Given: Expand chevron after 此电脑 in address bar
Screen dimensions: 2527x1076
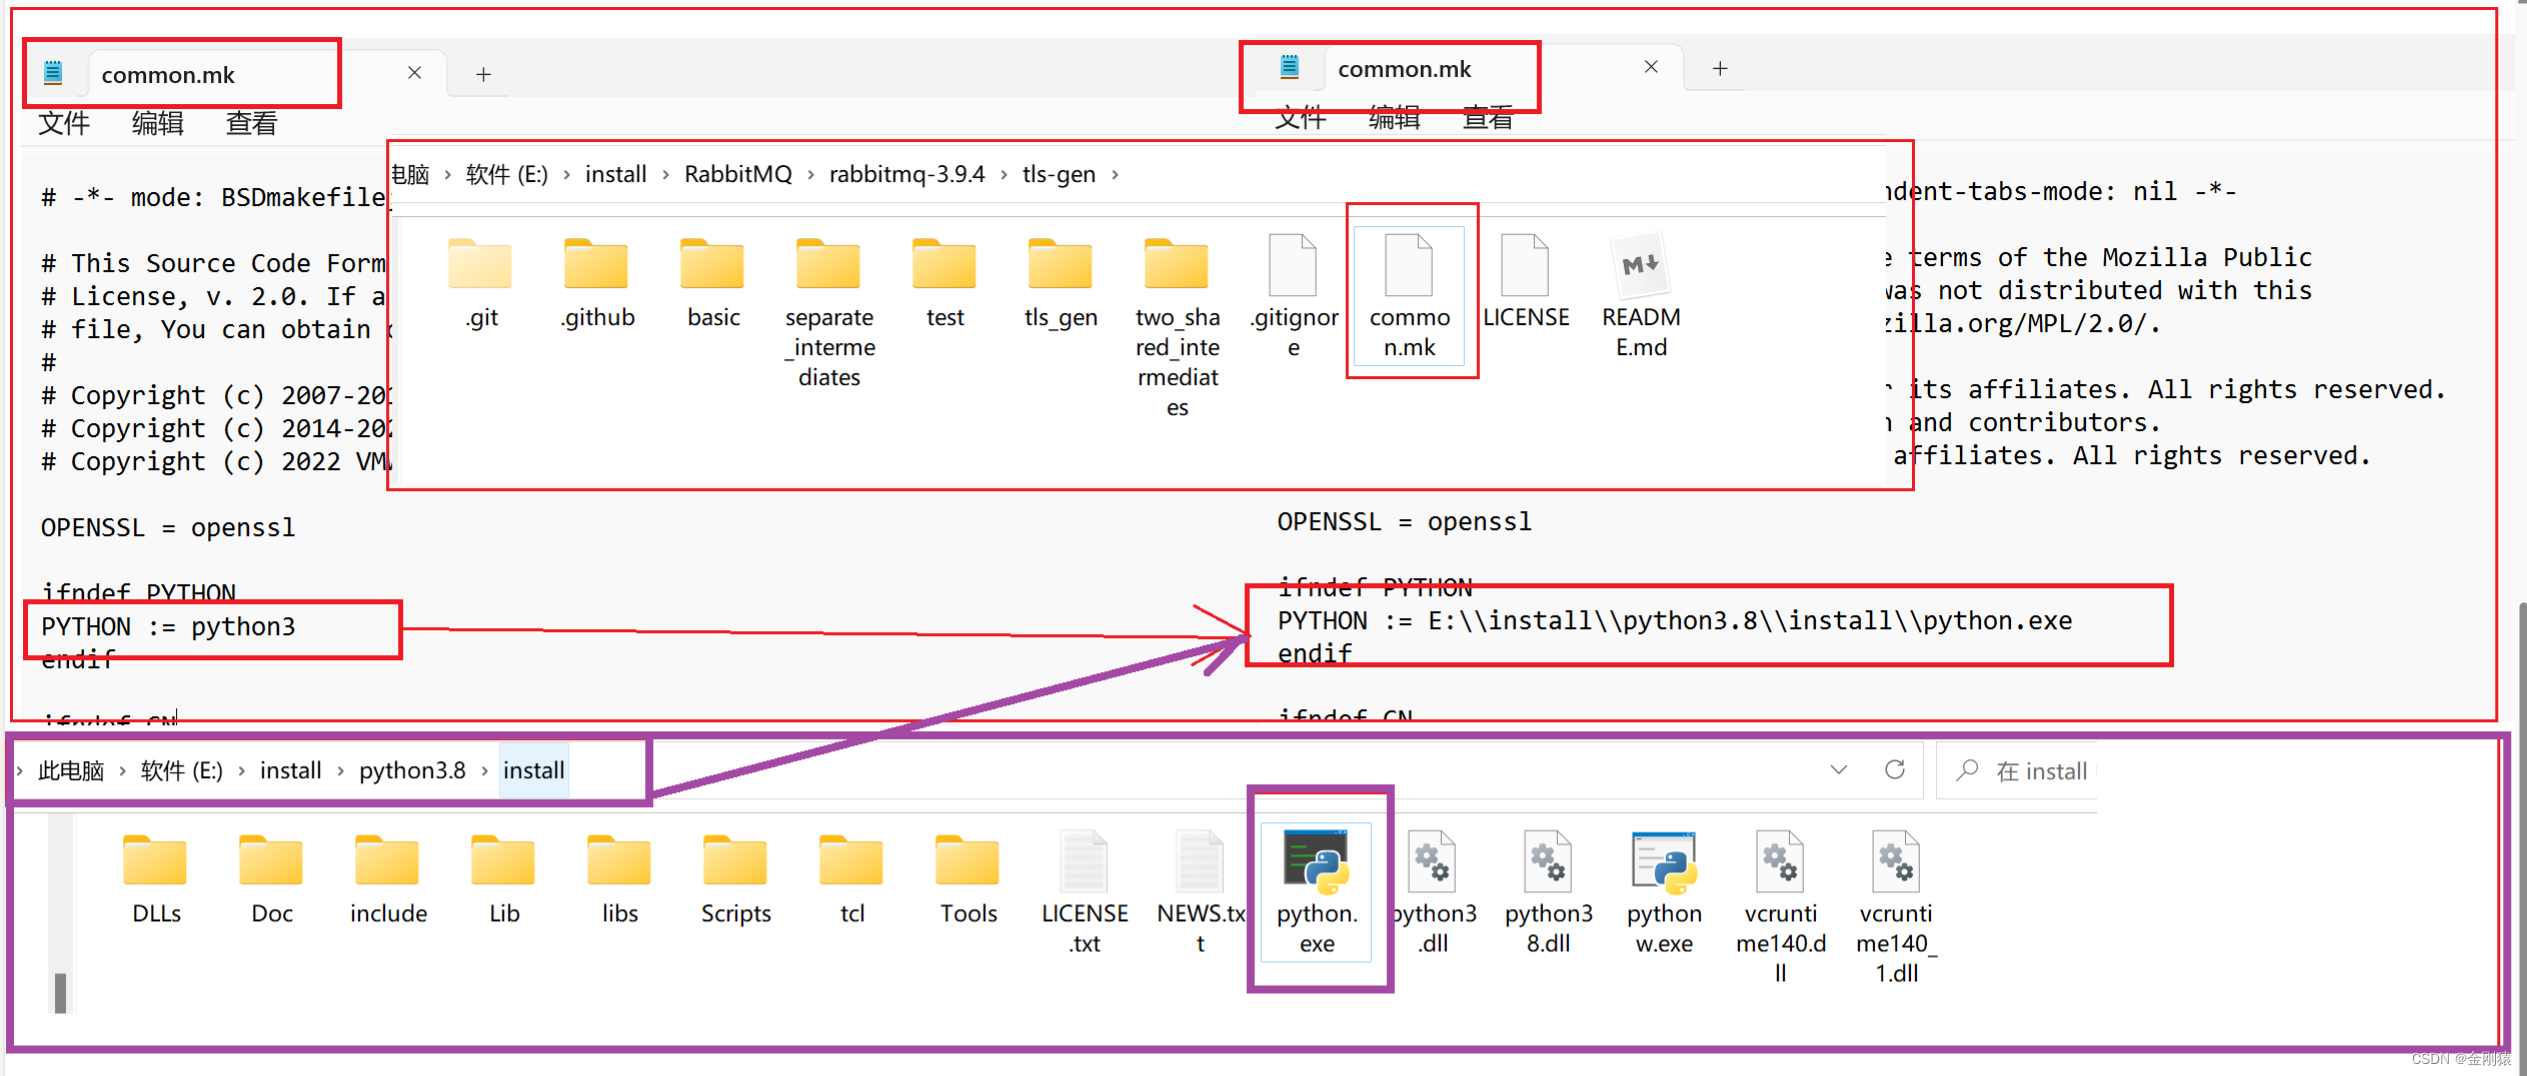Looking at the screenshot, I should 123,771.
